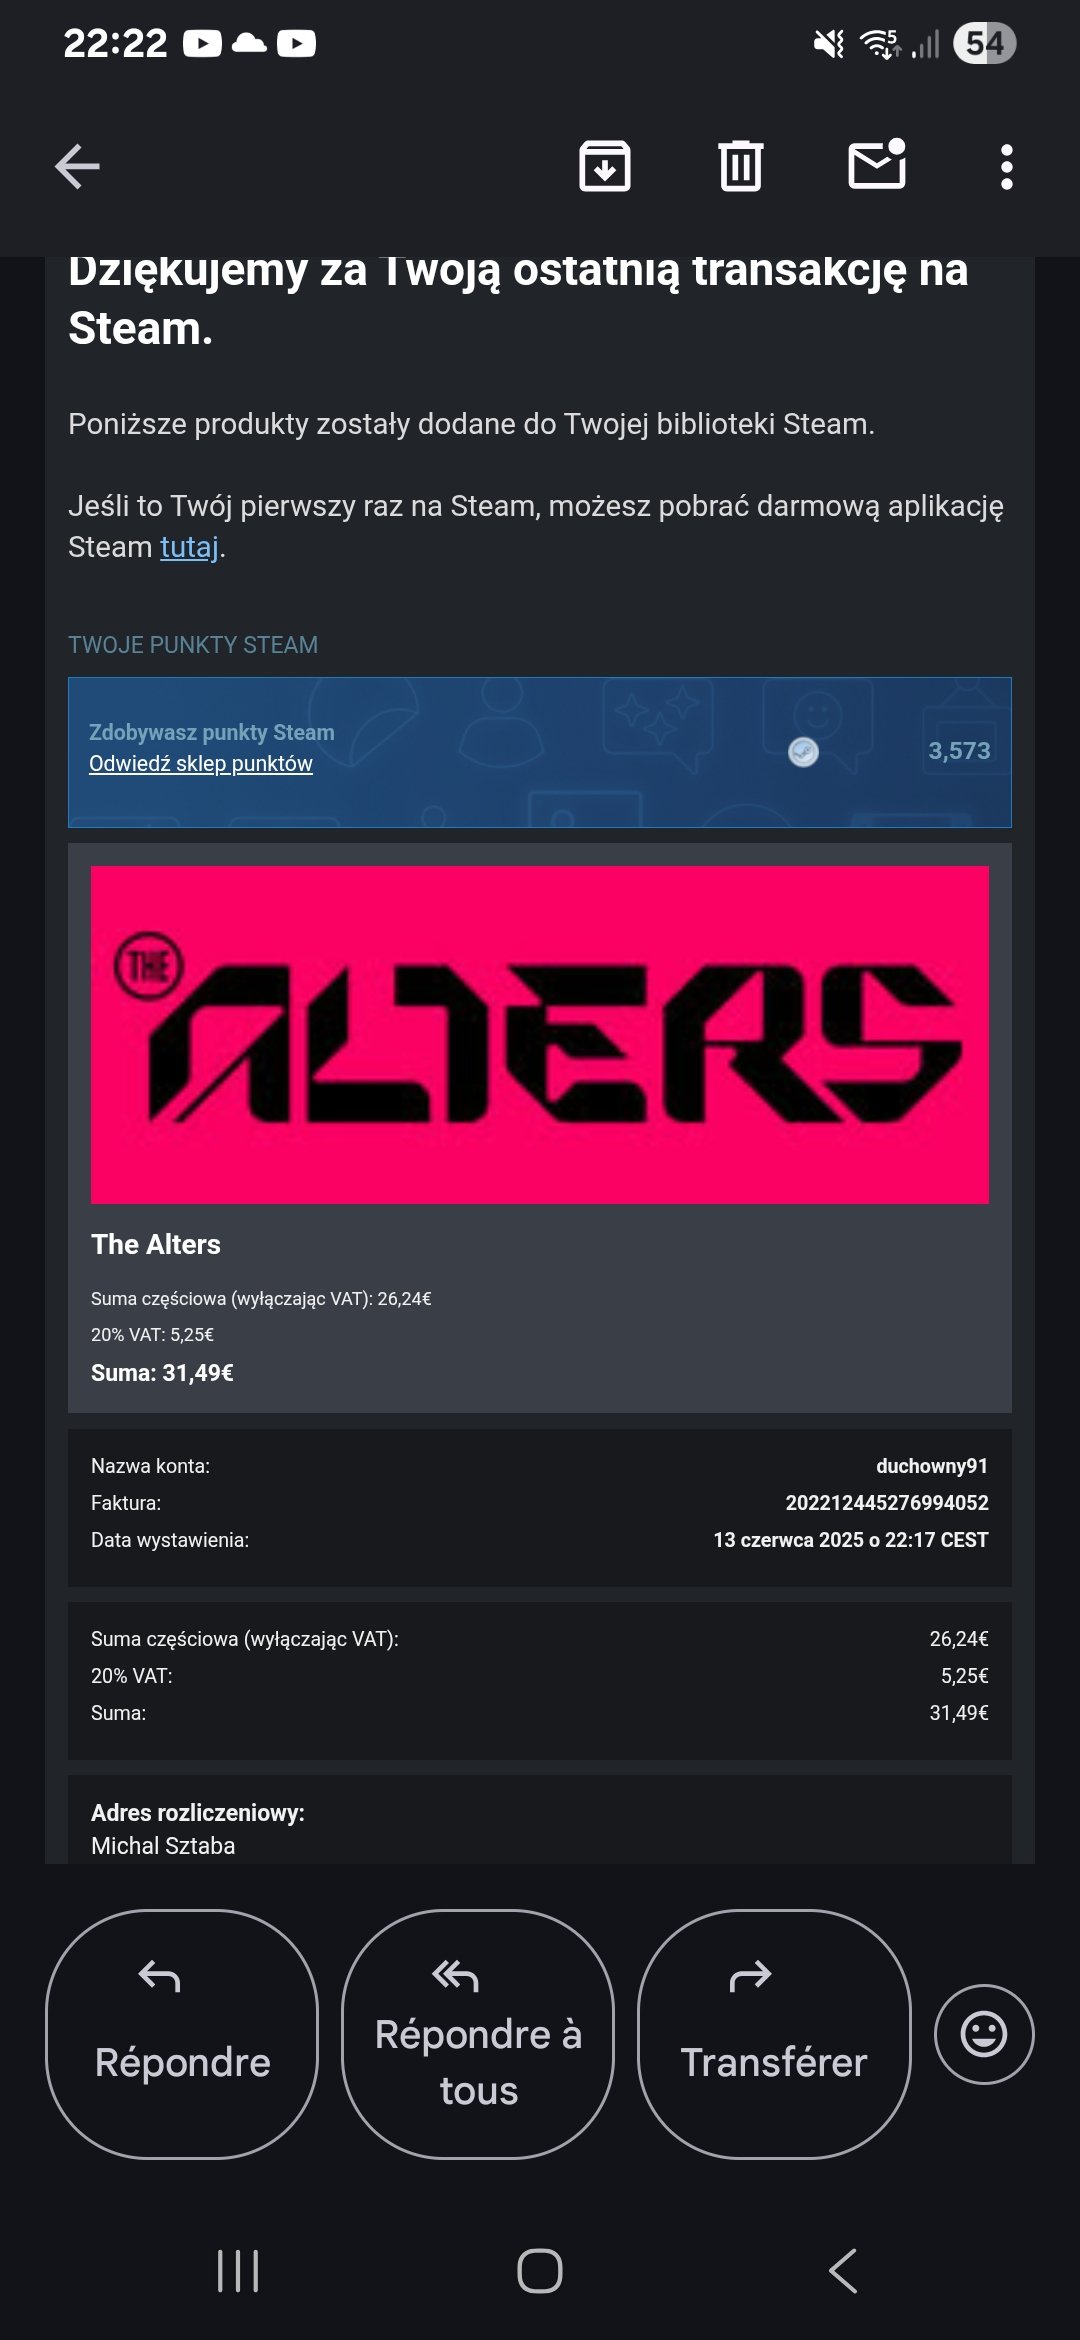Tap the Steam points coin icon
This screenshot has width=1080, height=2340.
803,752
